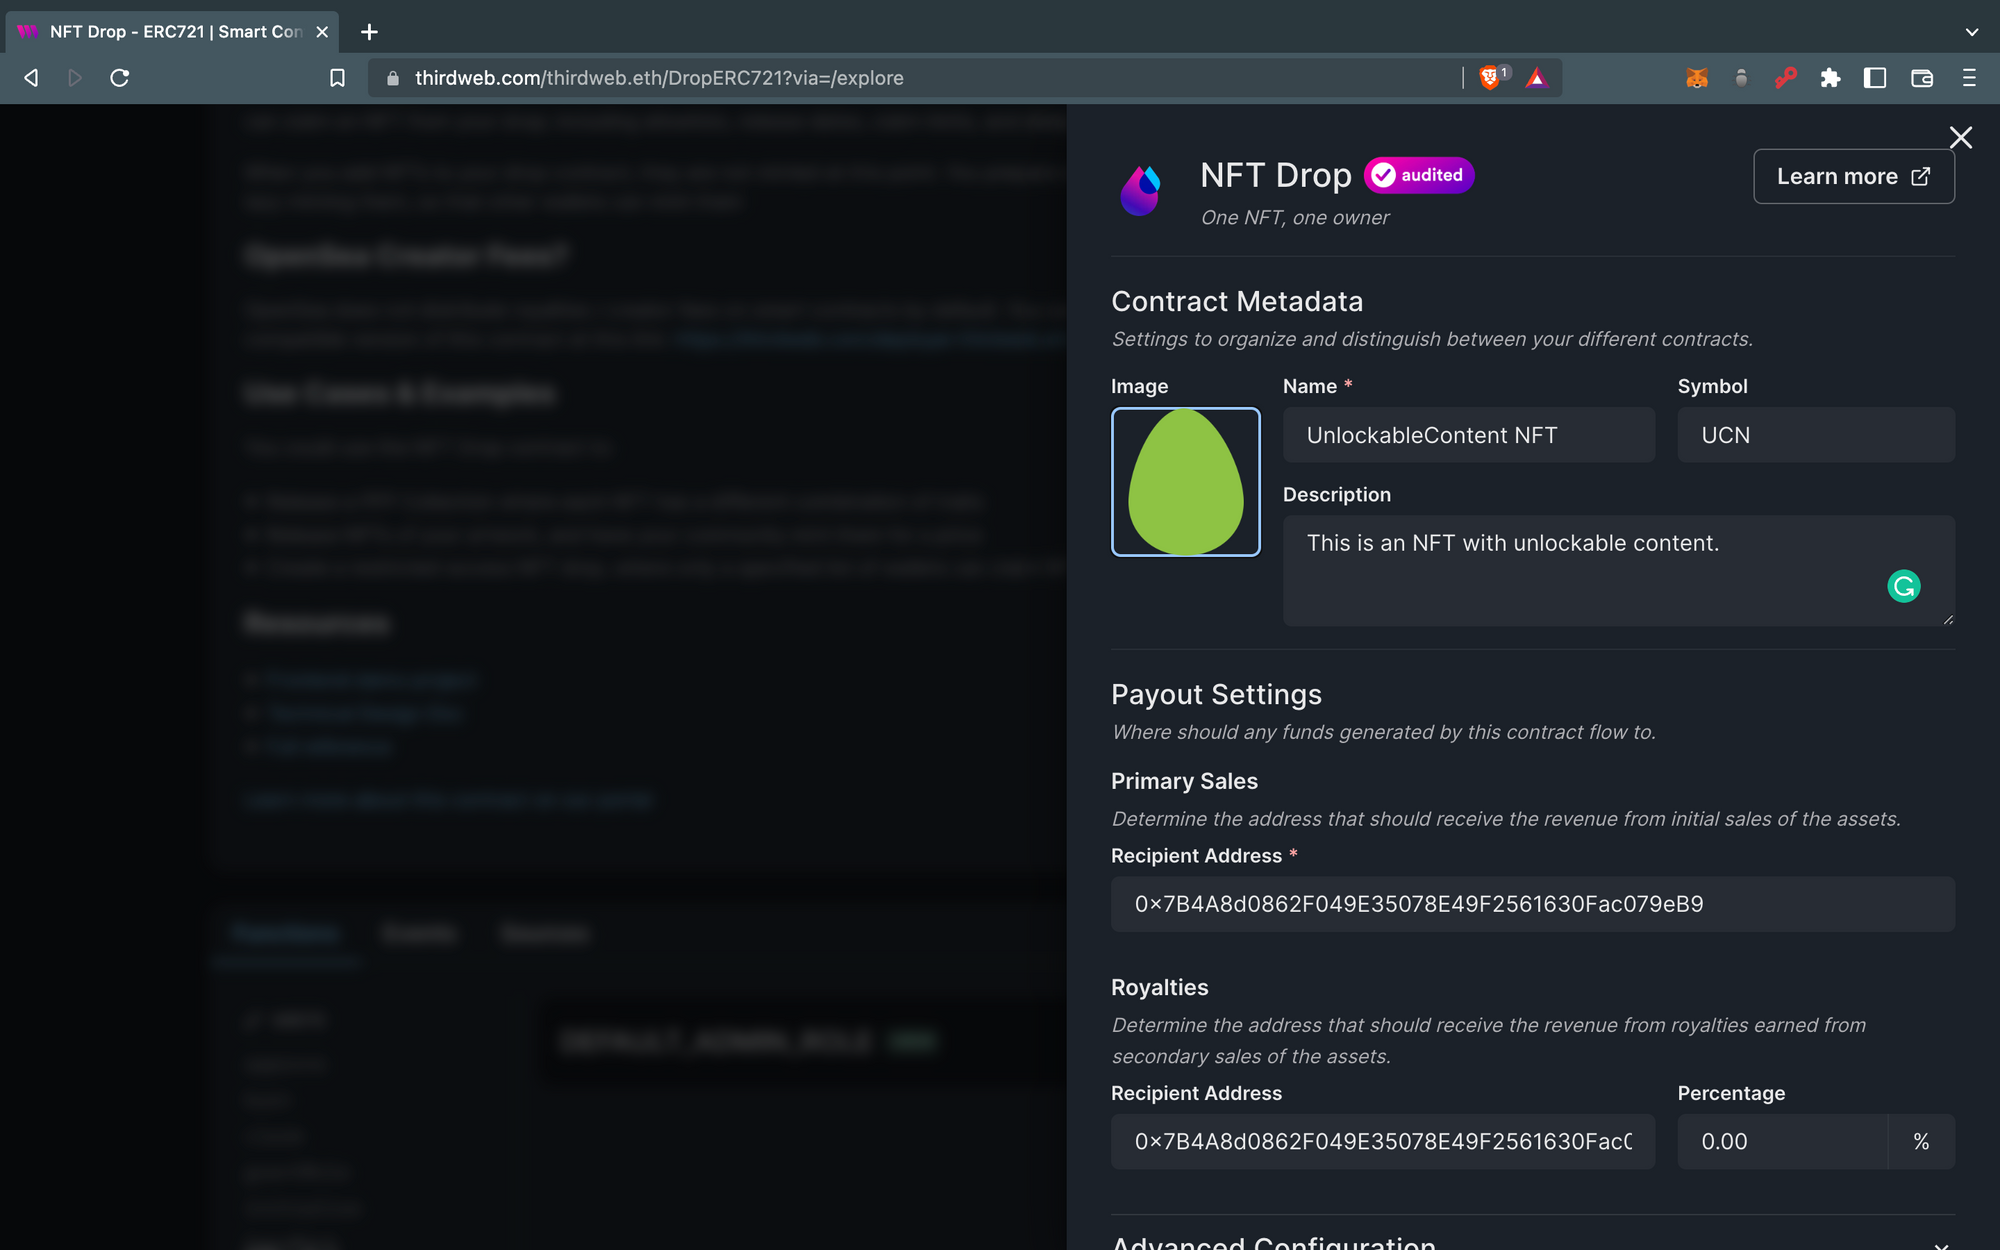Viewport: 2000px width, 1250px height.
Task: Click the audited badge checkmark icon
Action: [x=1385, y=174]
